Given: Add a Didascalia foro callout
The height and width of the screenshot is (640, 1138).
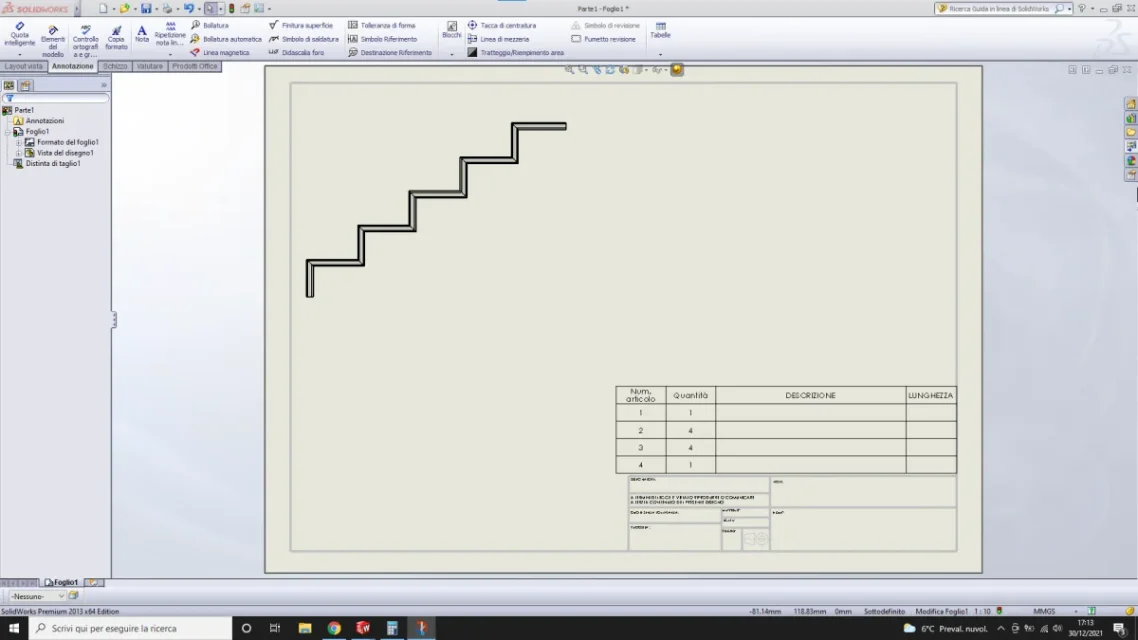Looking at the screenshot, I should tap(296, 53).
